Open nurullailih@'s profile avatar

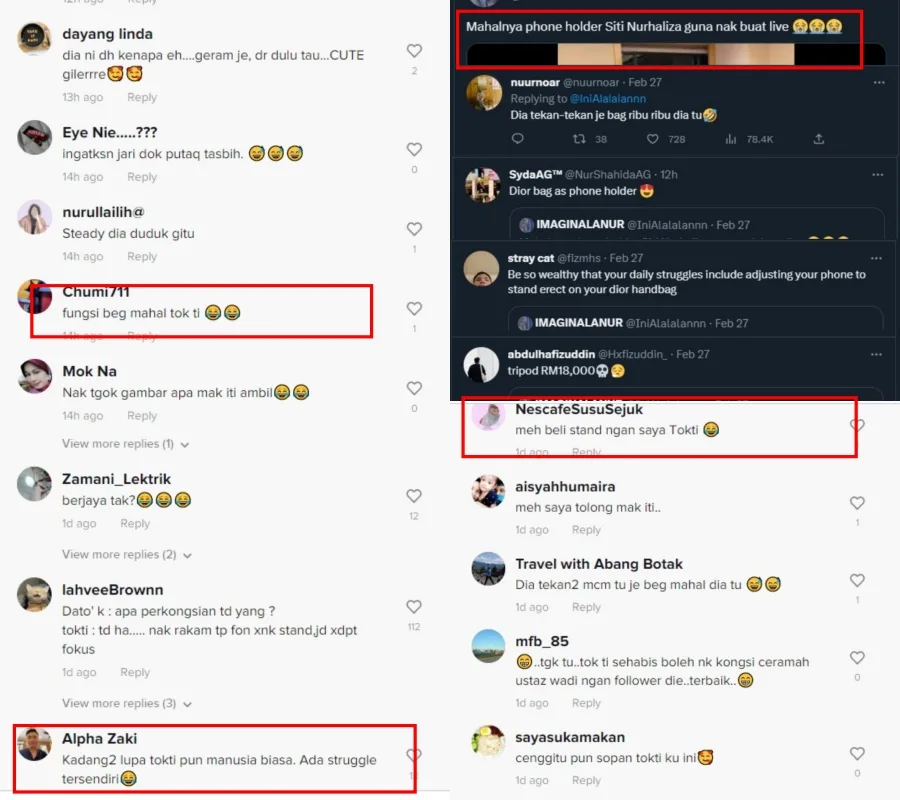point(34,218)
